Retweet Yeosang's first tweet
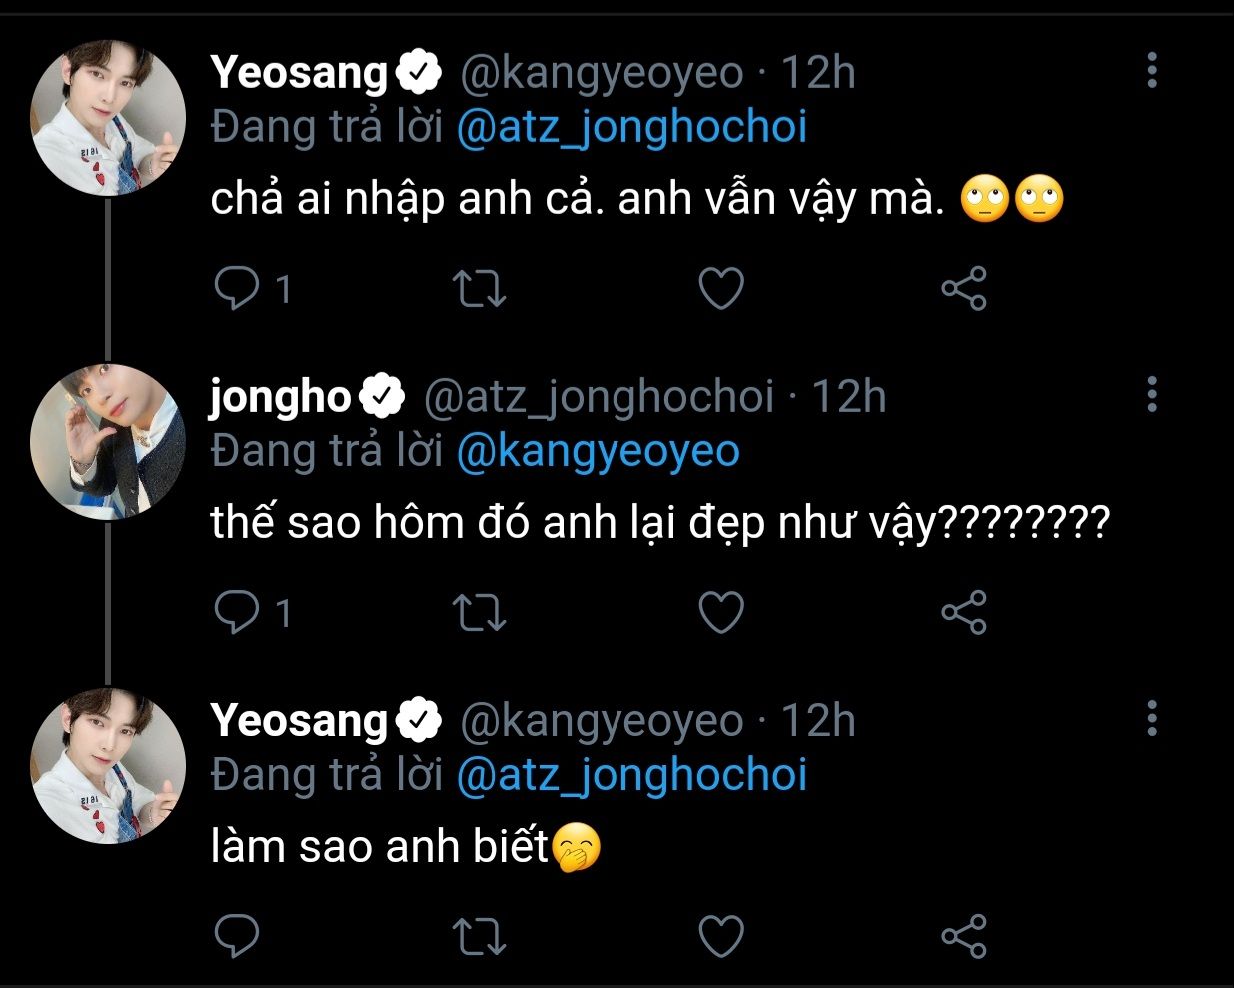This screenshot has width=1234, height=988. 479,289
